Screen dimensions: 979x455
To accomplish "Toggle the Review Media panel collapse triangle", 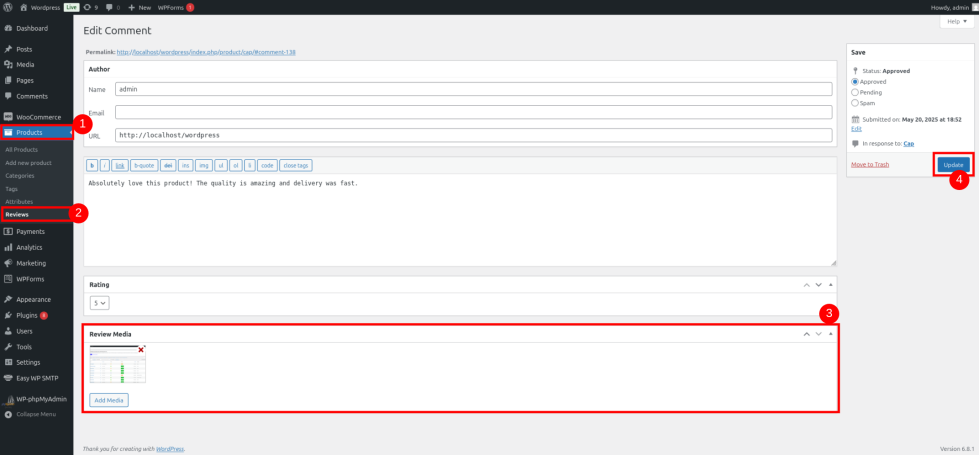I will pyautogui.click(x=830, y=334).
